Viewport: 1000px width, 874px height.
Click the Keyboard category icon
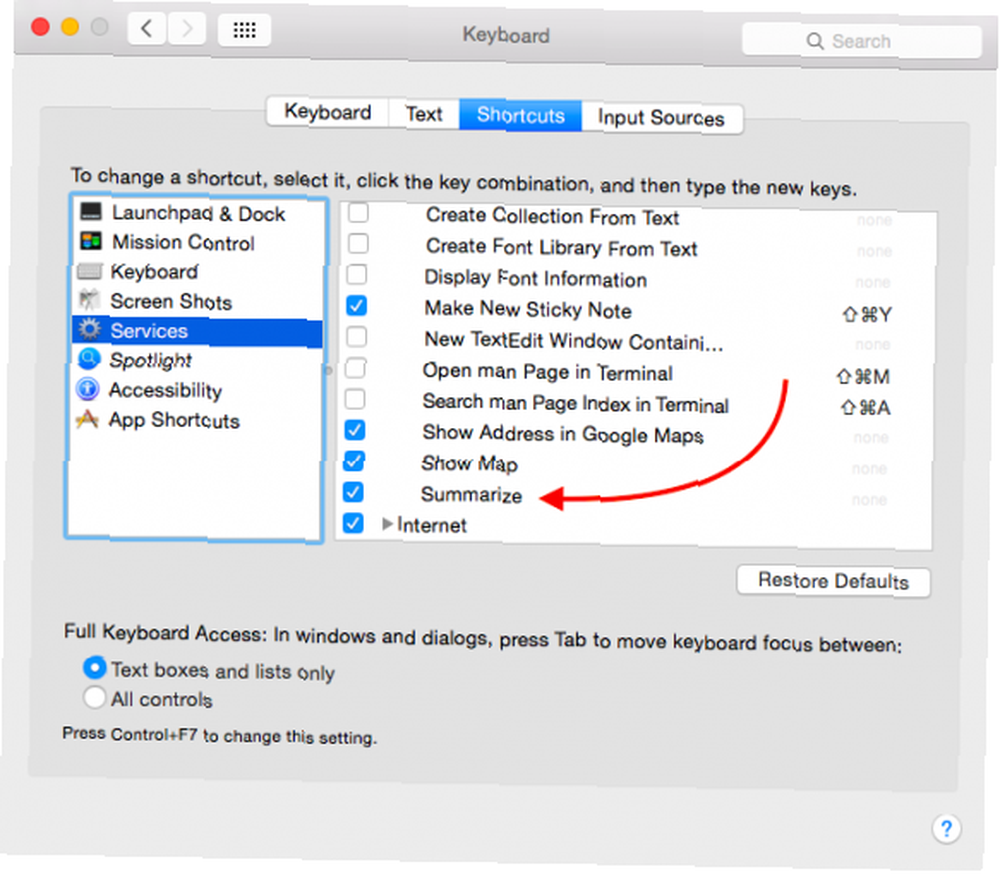(89, 271)
